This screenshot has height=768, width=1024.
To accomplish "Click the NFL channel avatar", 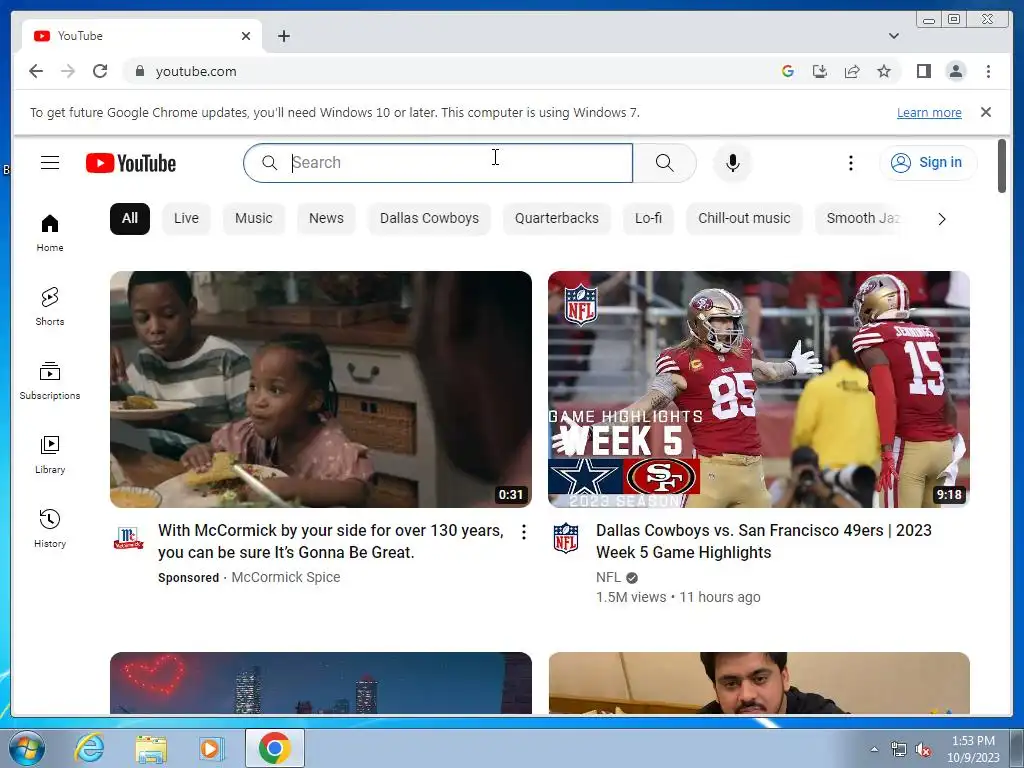I will pos(566,537).
